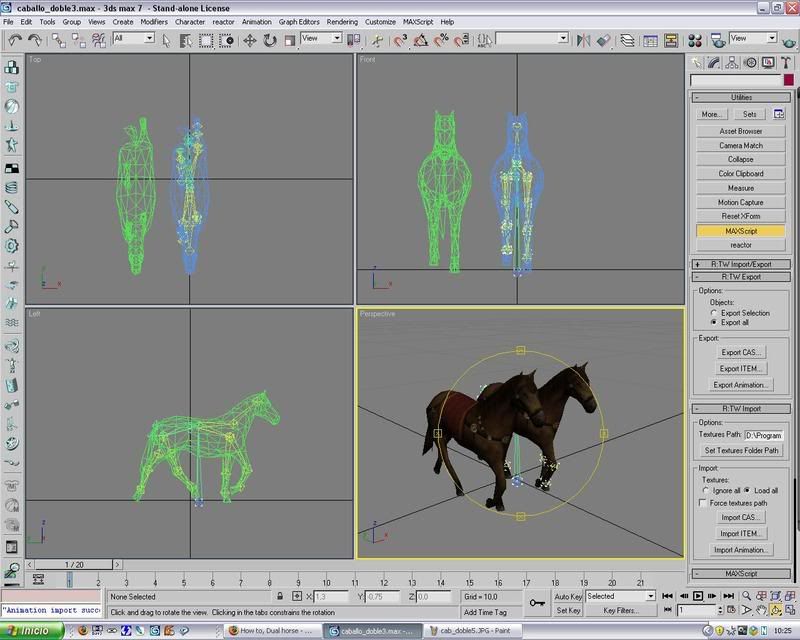
Task: Toggle the Percent Snap icon
Action: pyautogui.click(x=441, y=40)
